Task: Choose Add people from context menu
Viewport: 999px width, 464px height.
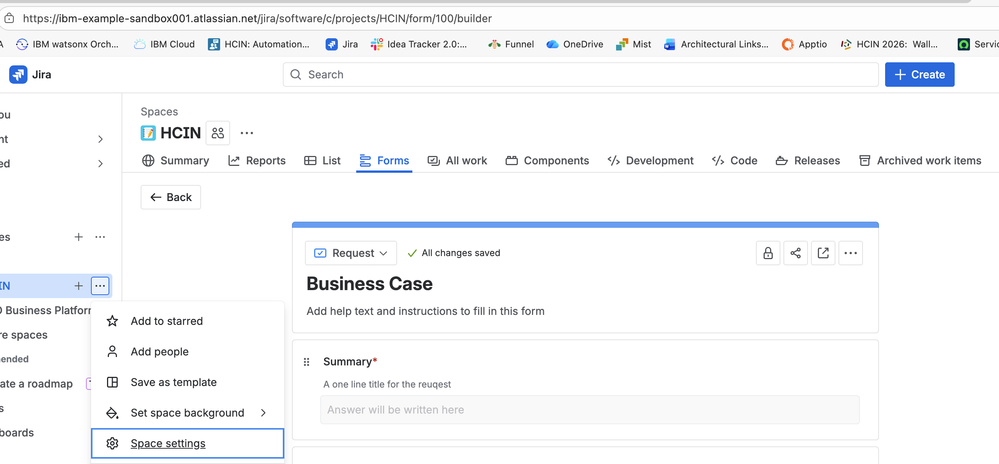Action: point(187,352)
